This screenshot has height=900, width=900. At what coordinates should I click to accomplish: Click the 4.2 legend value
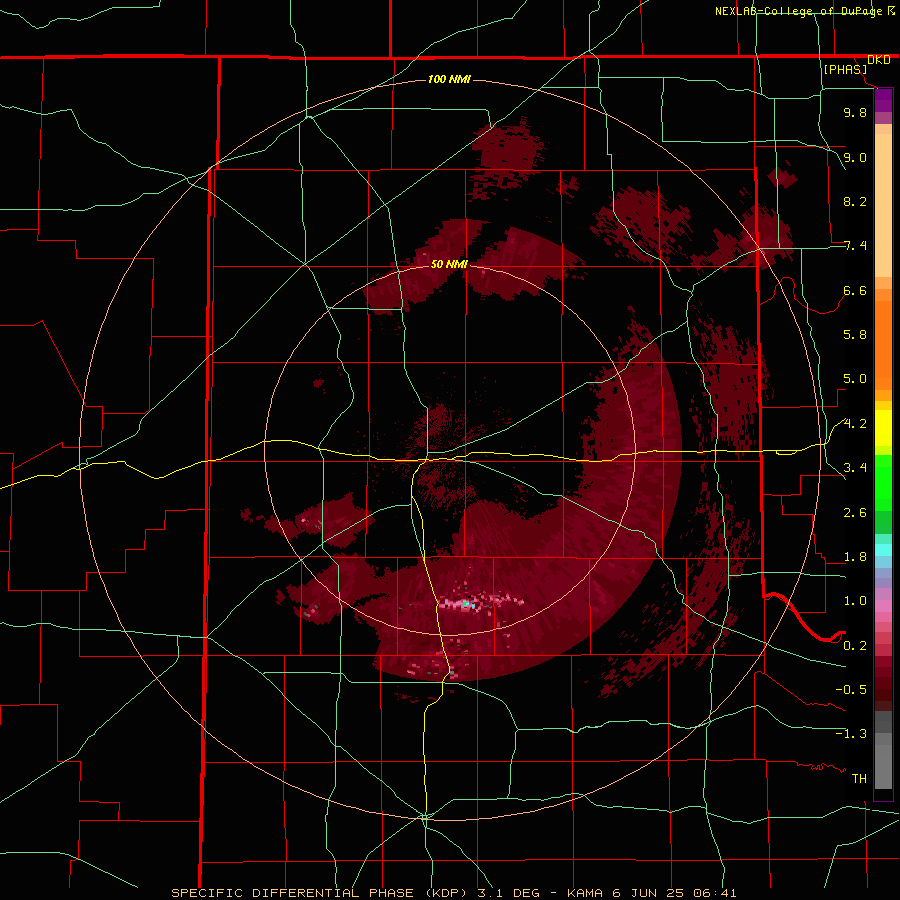tap(855, 424)
